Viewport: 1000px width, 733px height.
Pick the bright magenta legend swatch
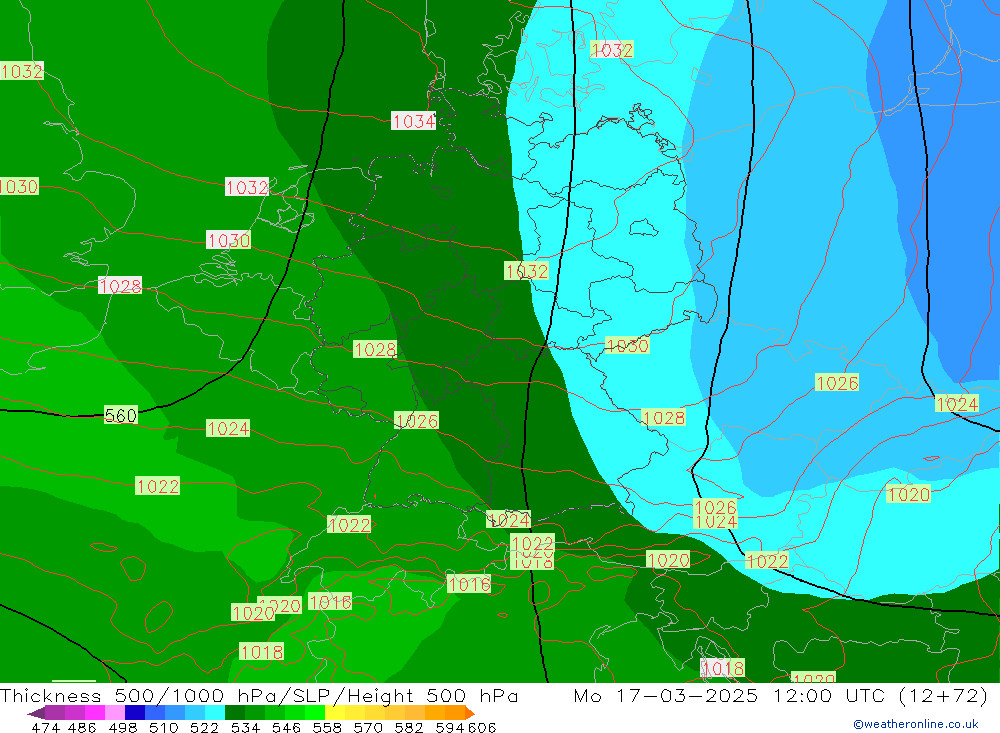pos(93,713)
